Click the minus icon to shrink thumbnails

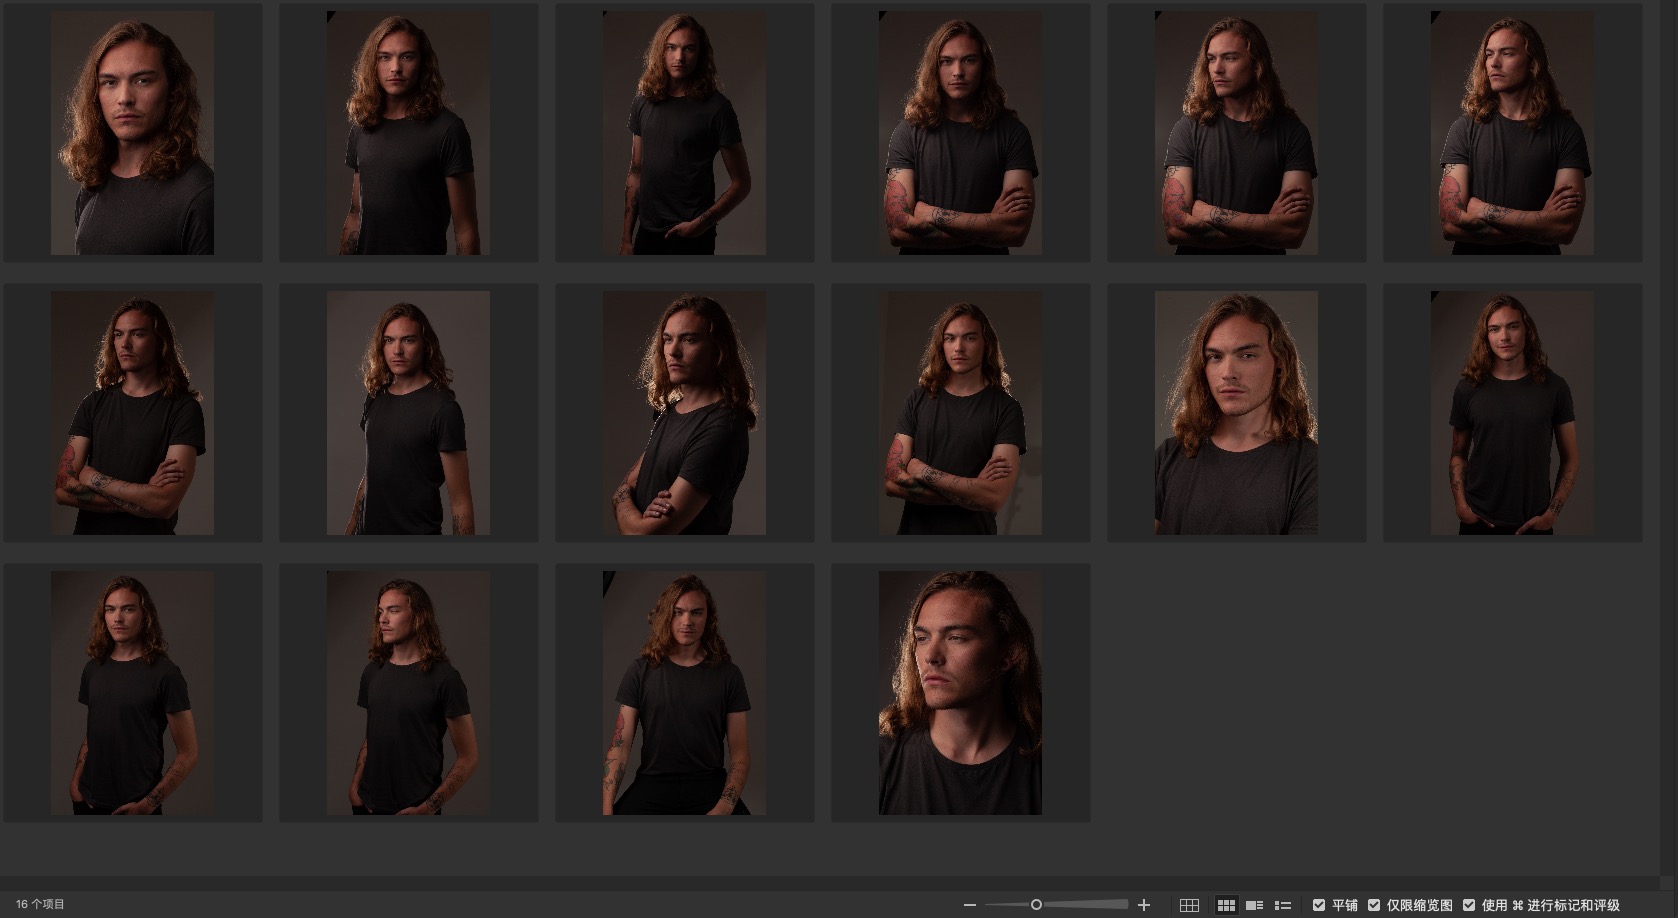click(969, 905)
